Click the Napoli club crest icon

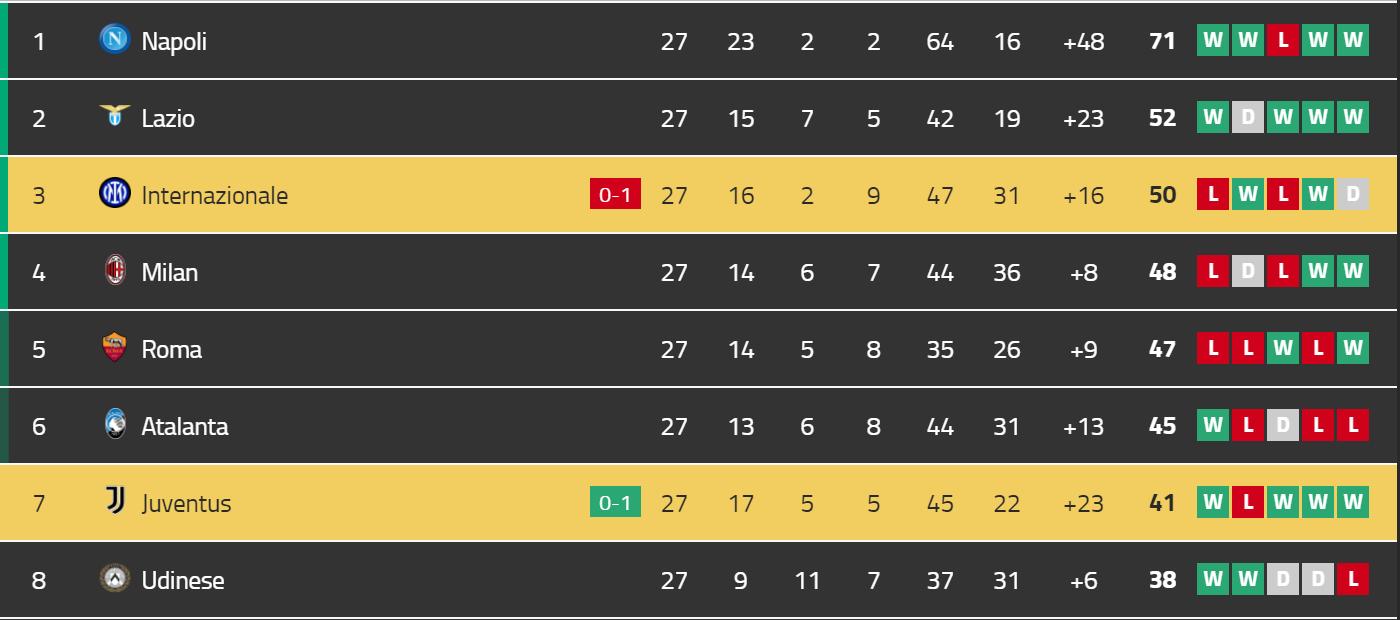pos(115,40)
